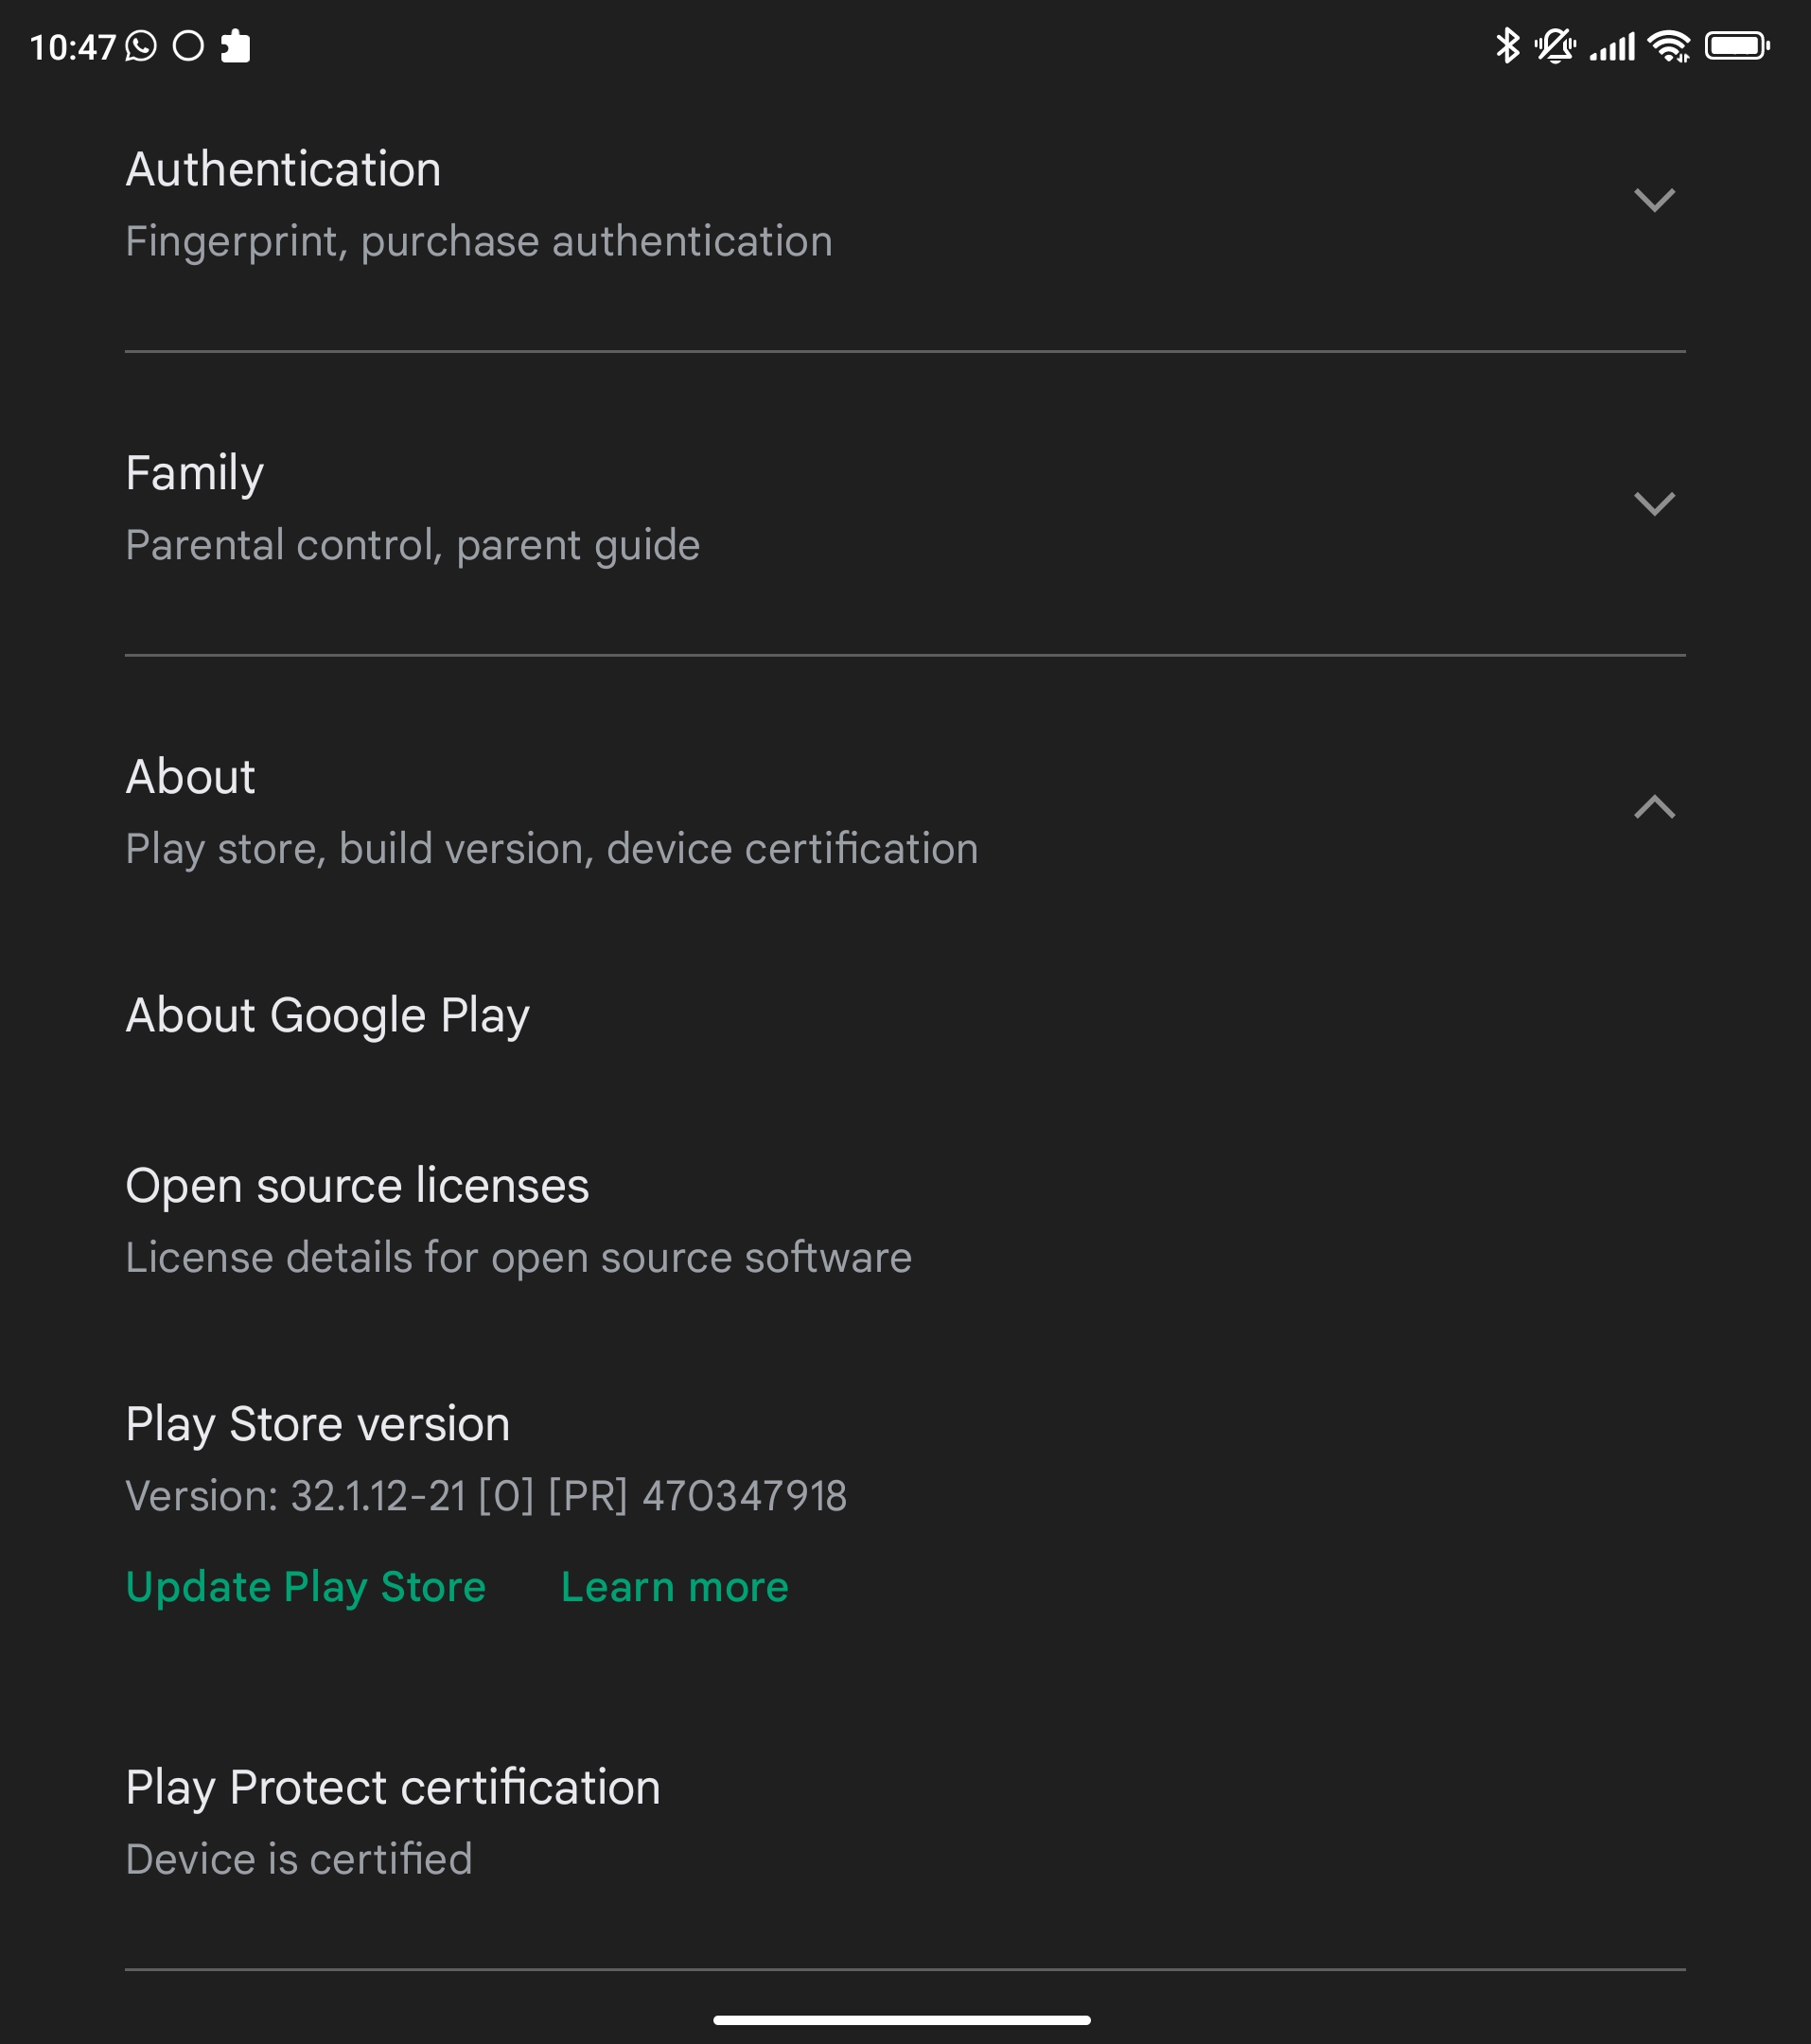Tap the Wi-Fi status icon
The height and width of the screenshot is (2044, 1811).
(x=1669, y=46)
